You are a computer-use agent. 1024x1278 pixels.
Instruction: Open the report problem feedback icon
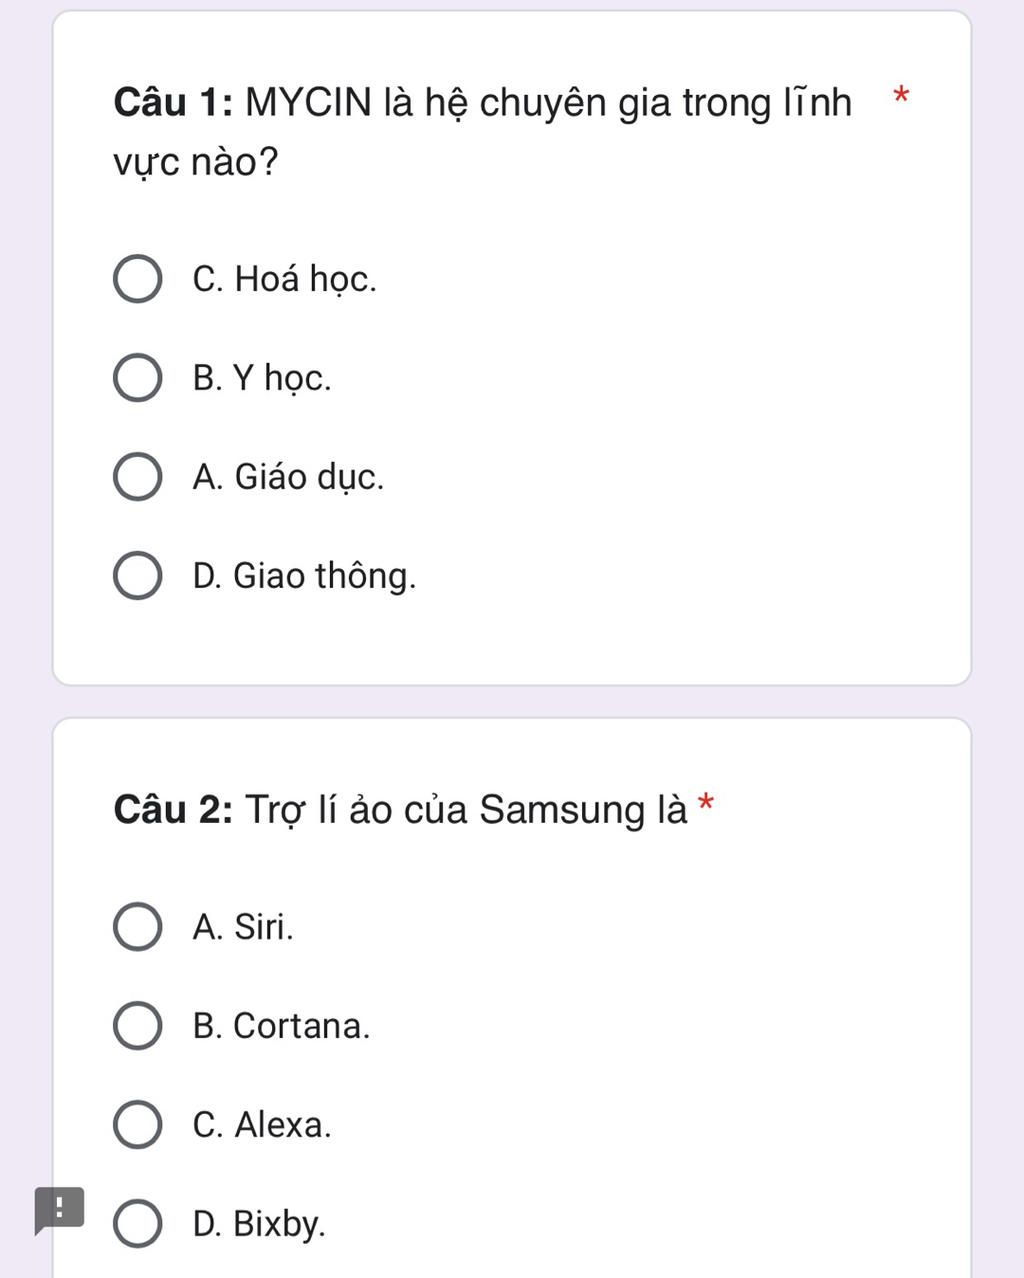coord(58,1211)
